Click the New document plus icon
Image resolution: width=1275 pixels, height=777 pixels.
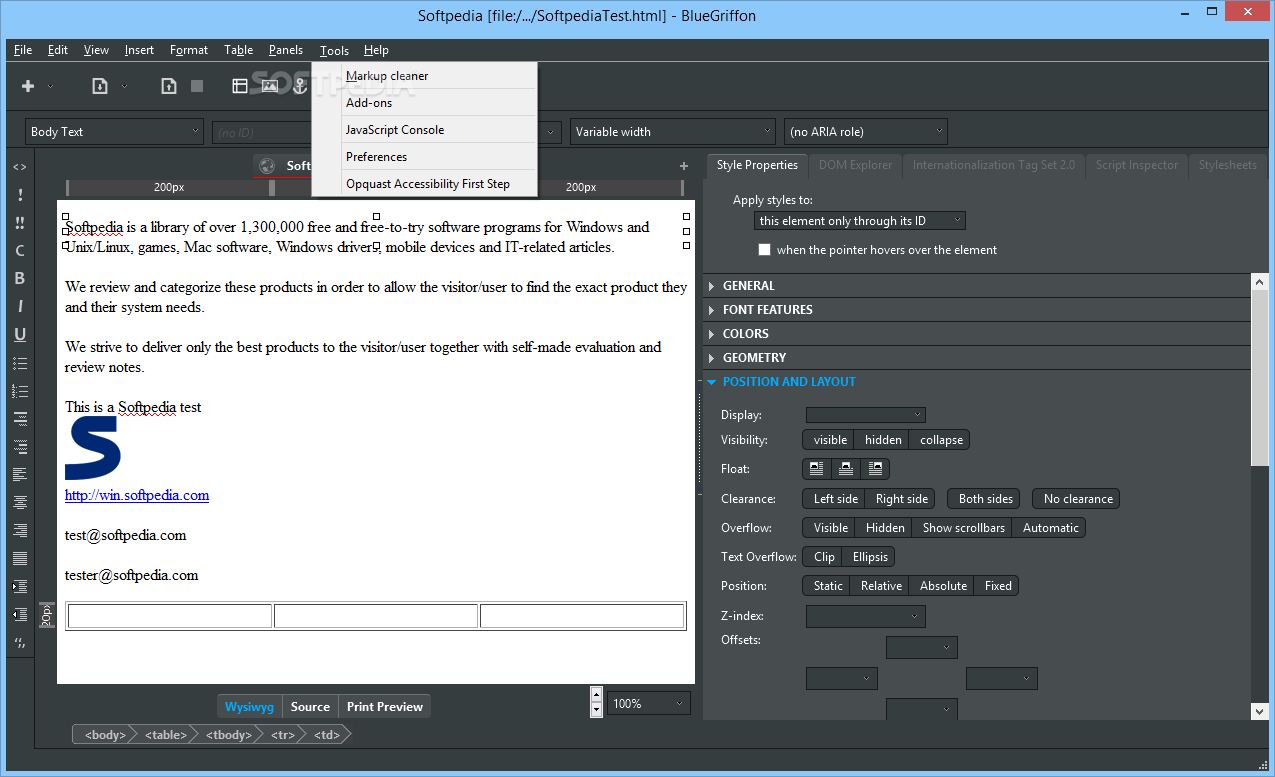28,87
